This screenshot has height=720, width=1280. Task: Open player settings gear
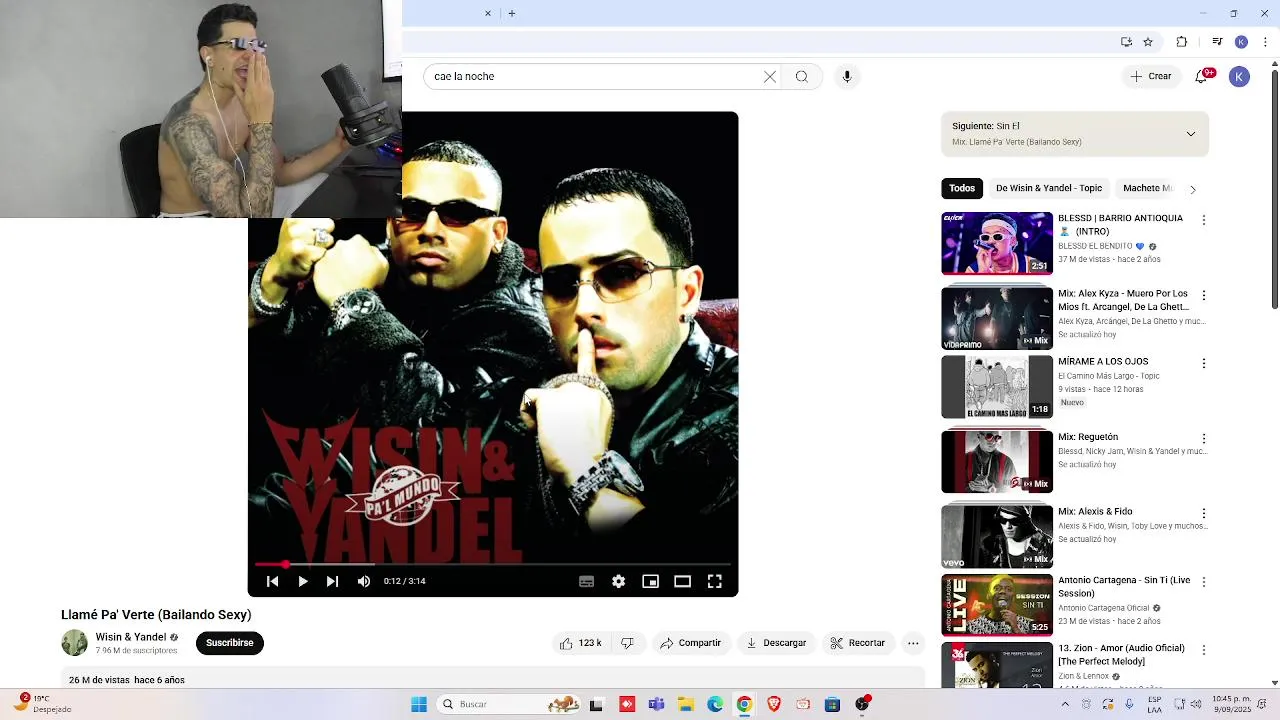[619, 581]
